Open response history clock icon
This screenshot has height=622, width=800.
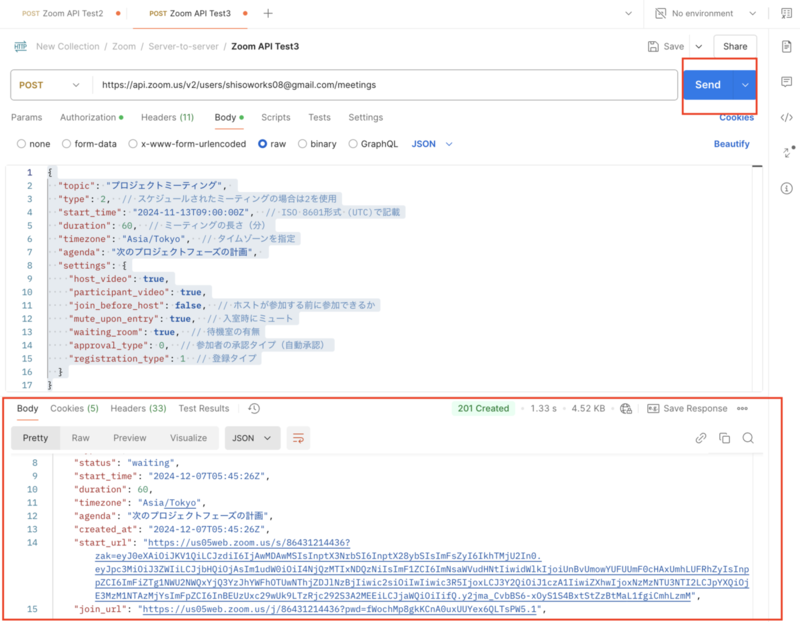(254, 408)
